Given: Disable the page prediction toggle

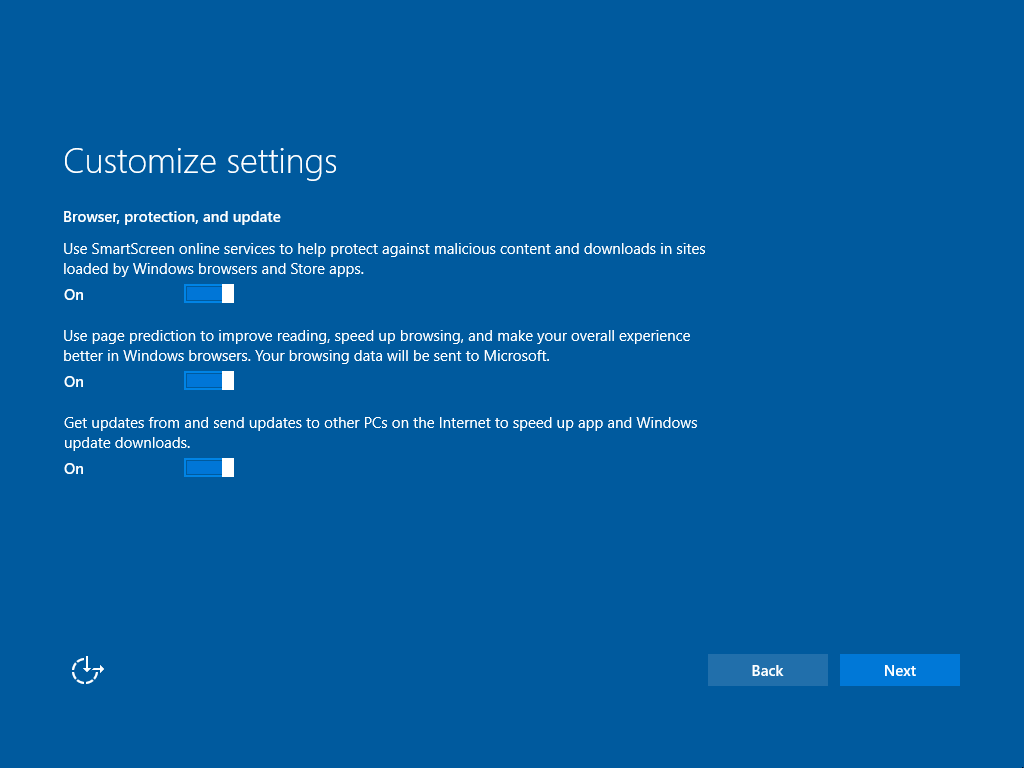Looking at the screenshot, I should [x=209, y=381].
